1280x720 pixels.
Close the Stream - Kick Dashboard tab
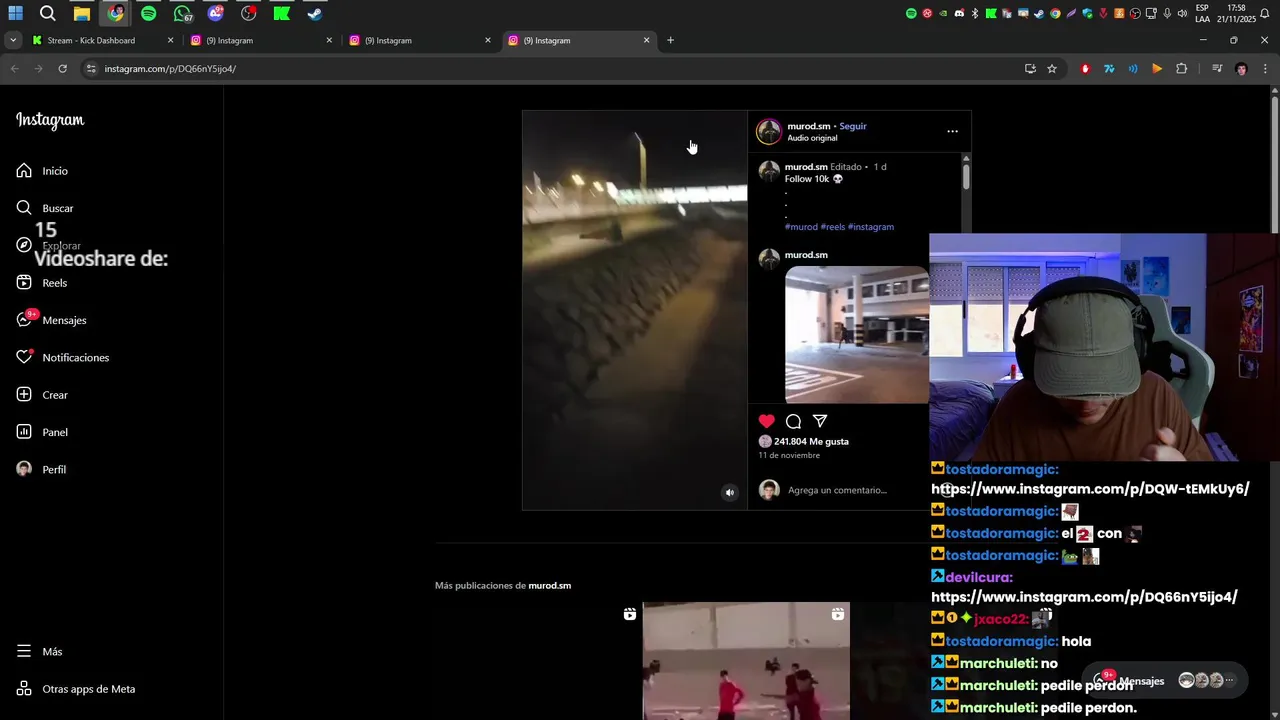tap(170, 40)
